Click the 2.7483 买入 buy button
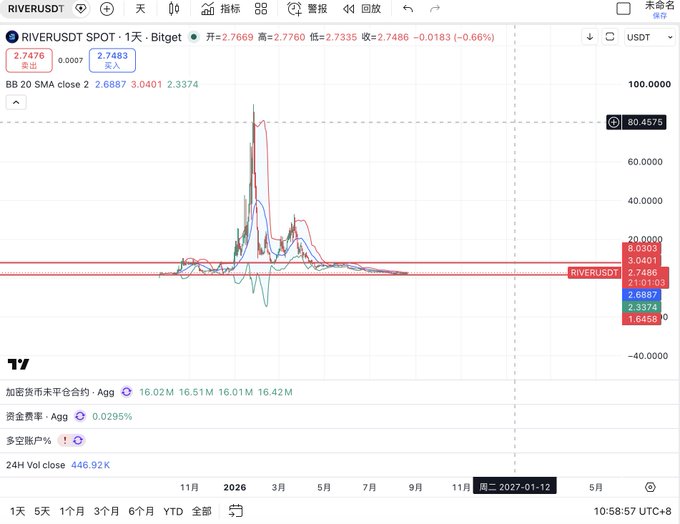The image size is (680, 524). tap(112, 60)
